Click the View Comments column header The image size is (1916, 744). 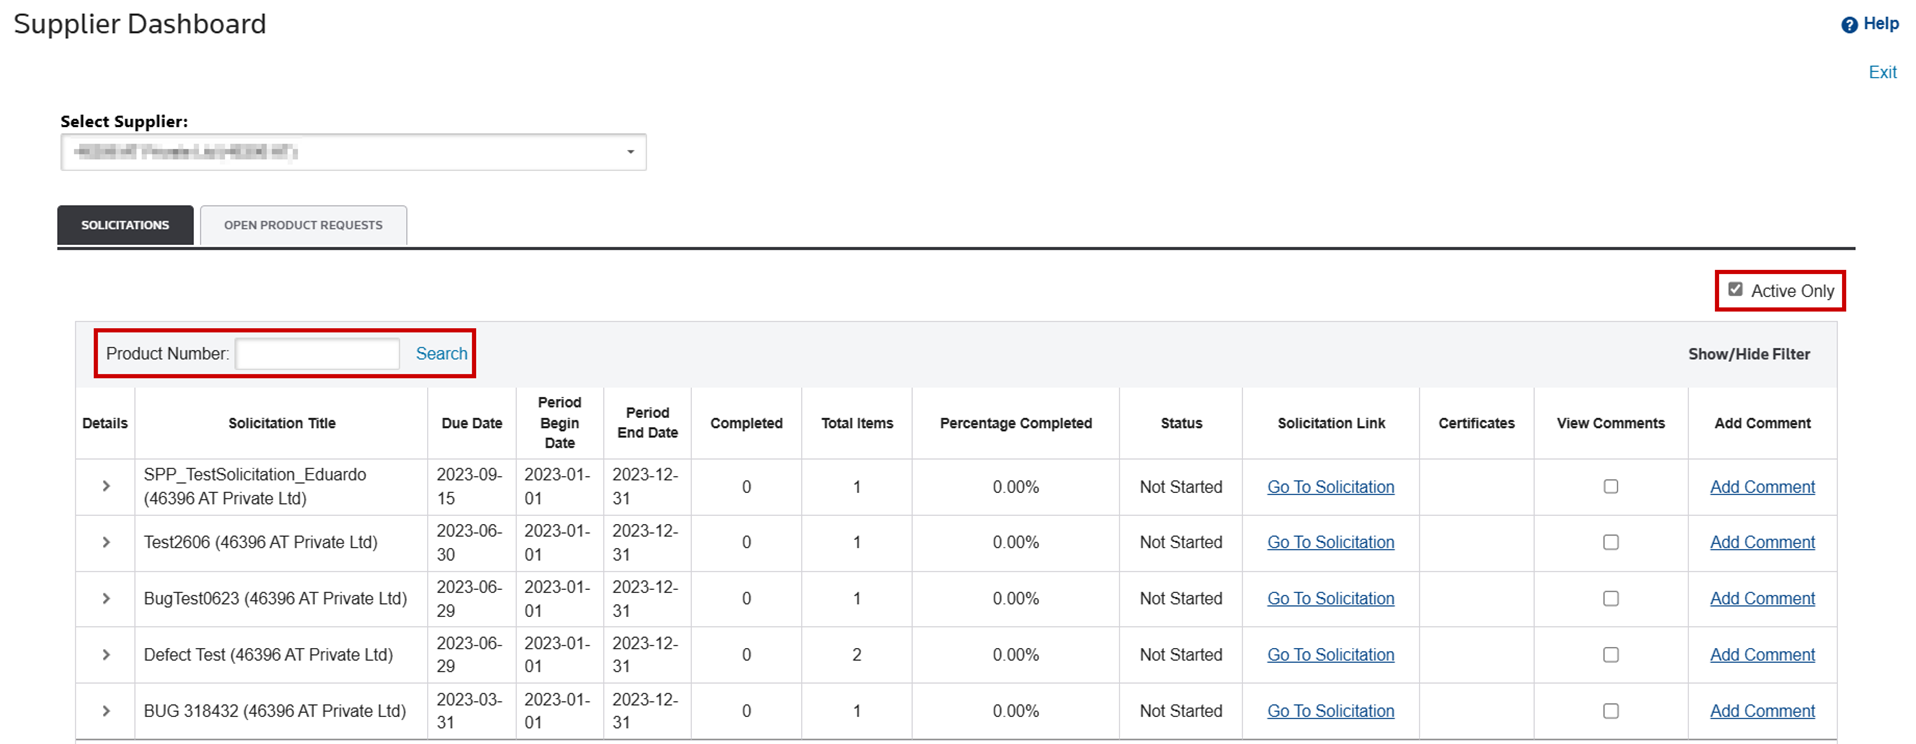(1610, 423)
